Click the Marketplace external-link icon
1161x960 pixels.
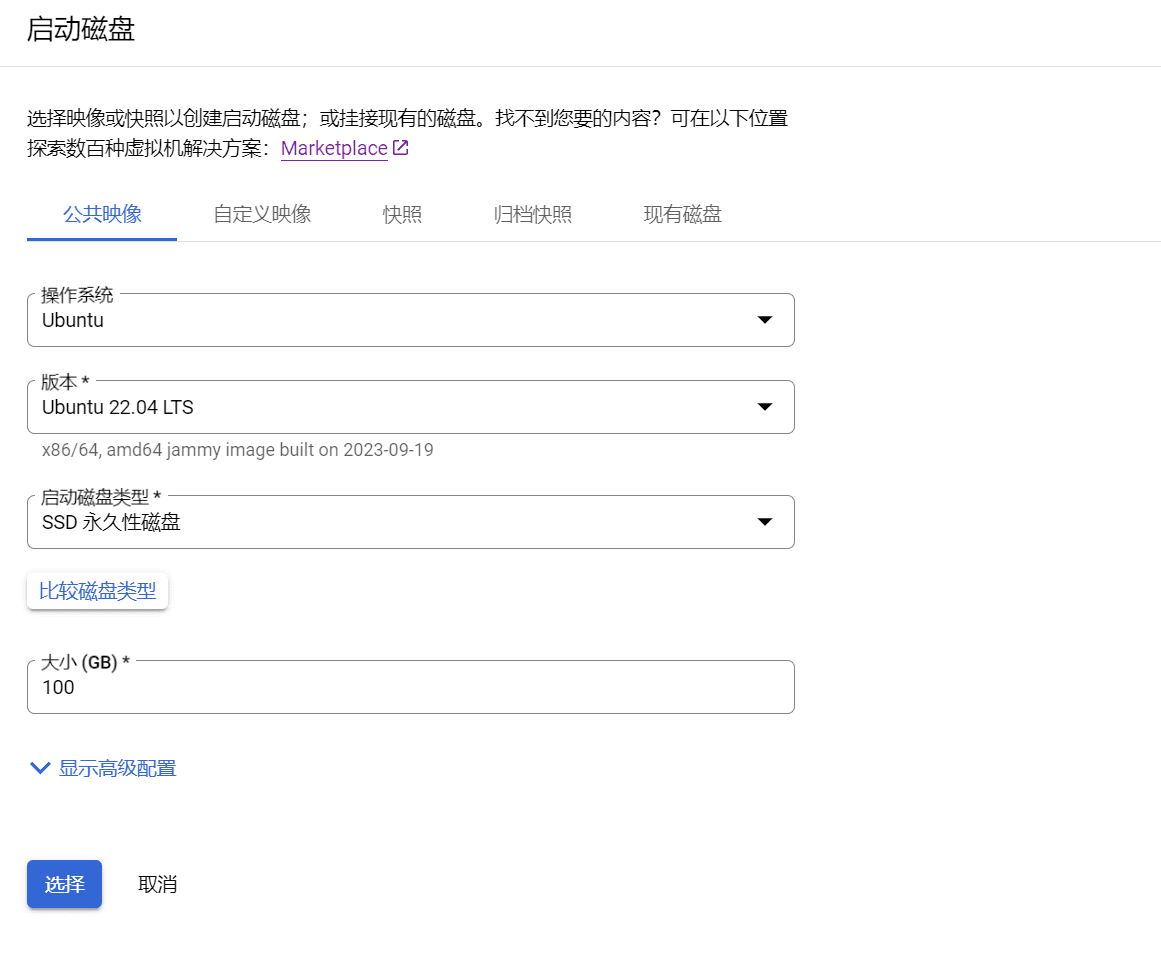coord(399,147)
